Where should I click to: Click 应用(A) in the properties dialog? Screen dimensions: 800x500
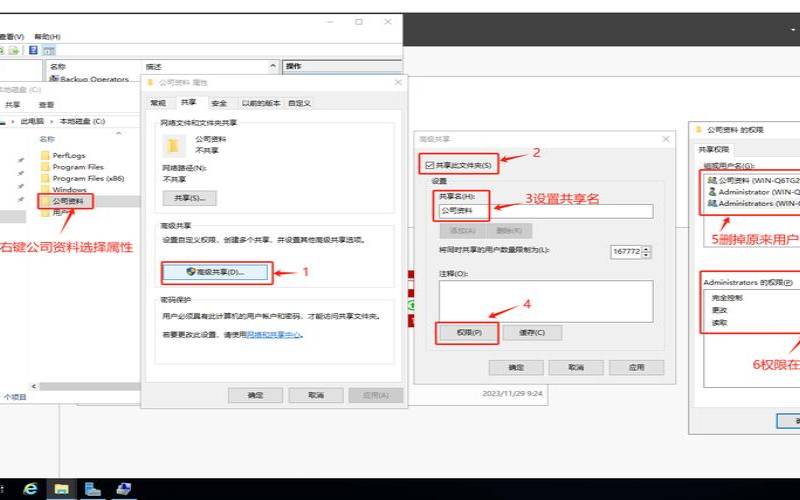(376, 395)
